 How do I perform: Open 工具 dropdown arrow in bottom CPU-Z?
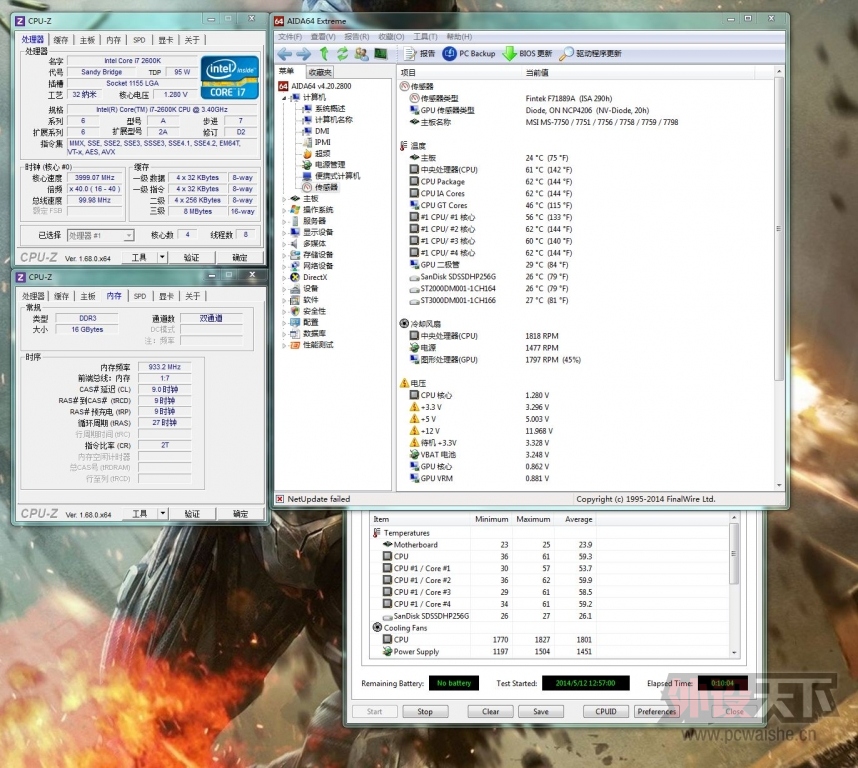point(163,514)
